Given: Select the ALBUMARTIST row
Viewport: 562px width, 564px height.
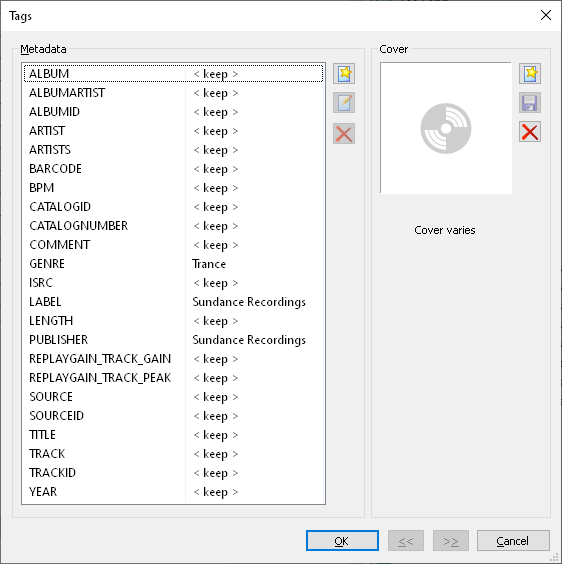Looking at the screenshot, I should pos(173,93).
